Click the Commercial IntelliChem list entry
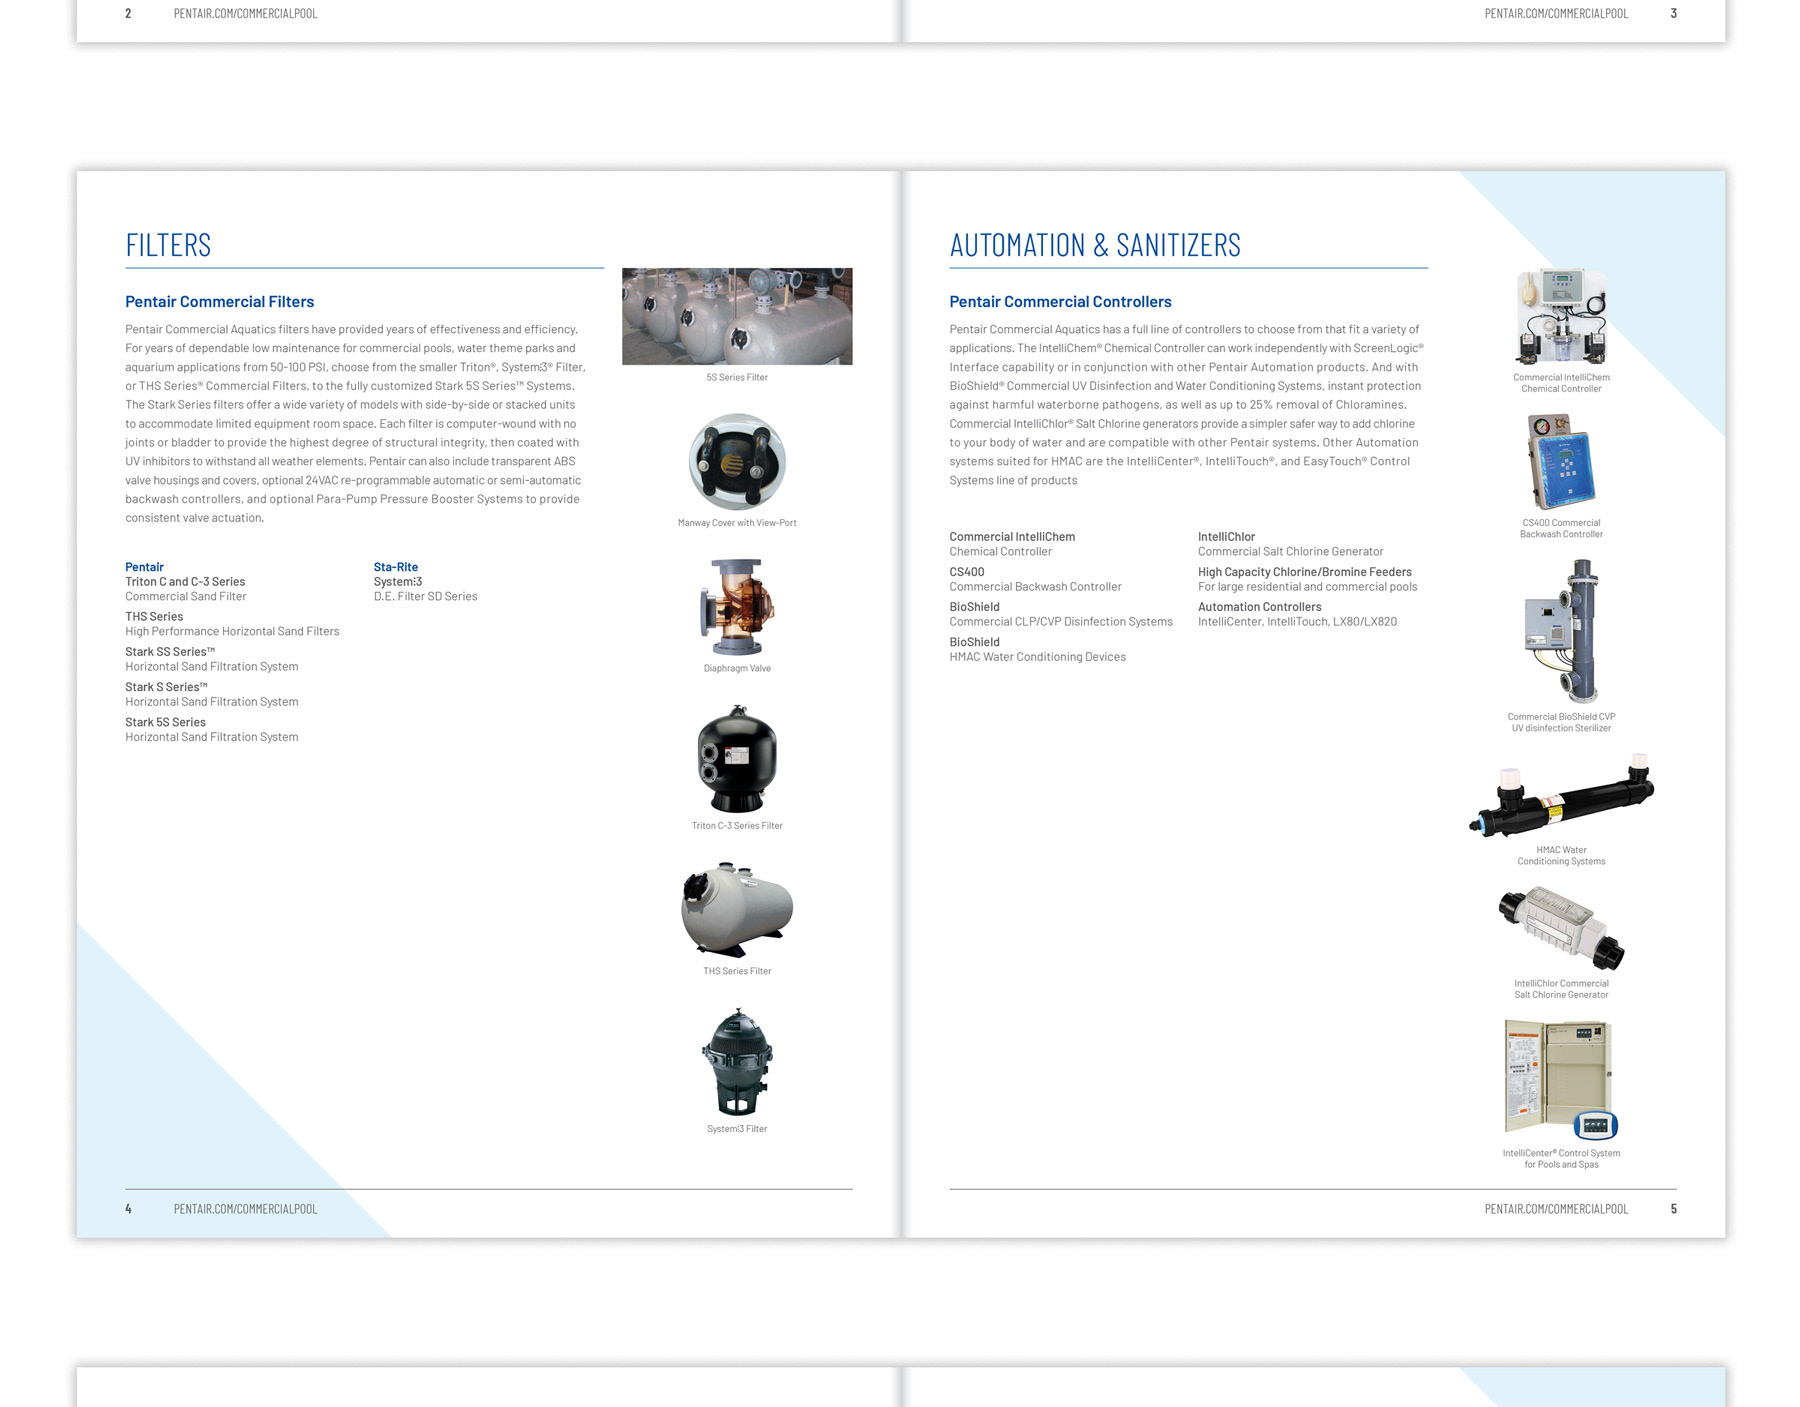Image resolution: width=1800 pixels, height=1407 pixels. click(1012, 544)
